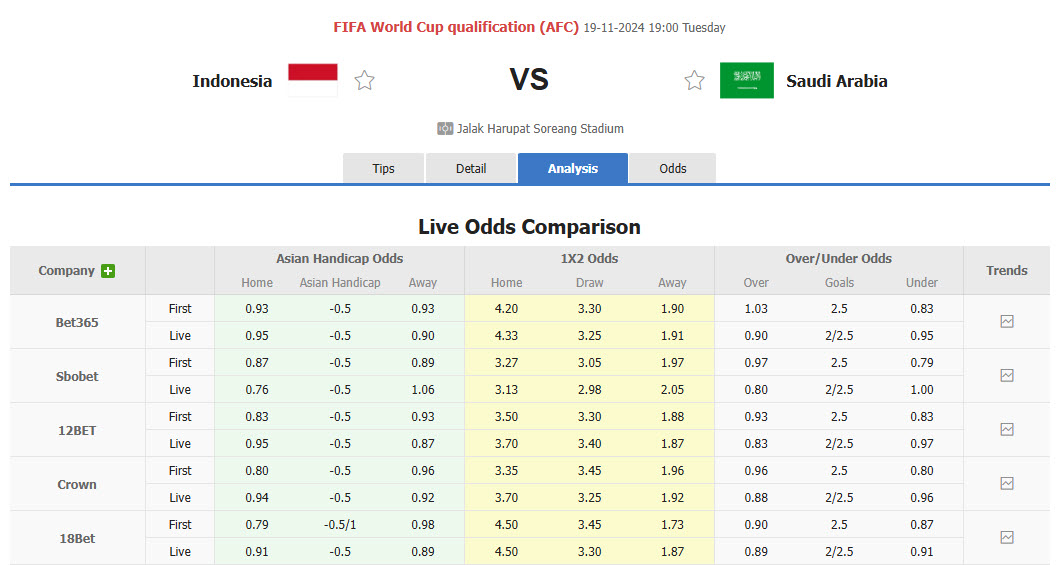This screenshot has width=1057, height=565.
Task: Click the green plus icon beside Company
Action: click(108, 271)
